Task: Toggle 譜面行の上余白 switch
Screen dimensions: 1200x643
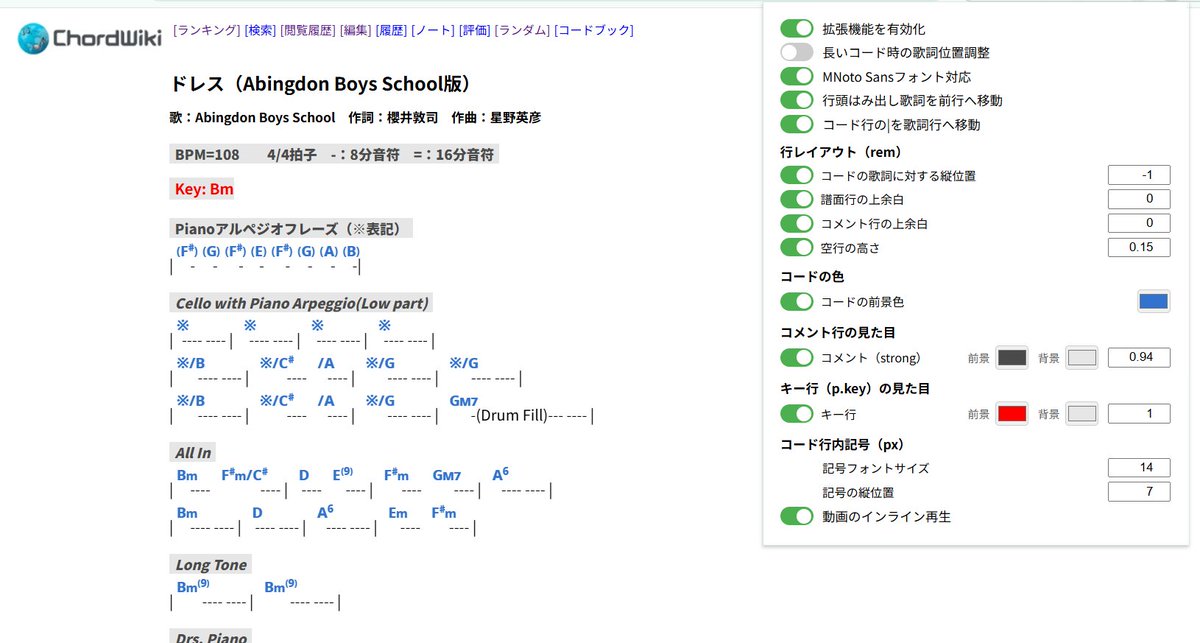Action: 797,199
